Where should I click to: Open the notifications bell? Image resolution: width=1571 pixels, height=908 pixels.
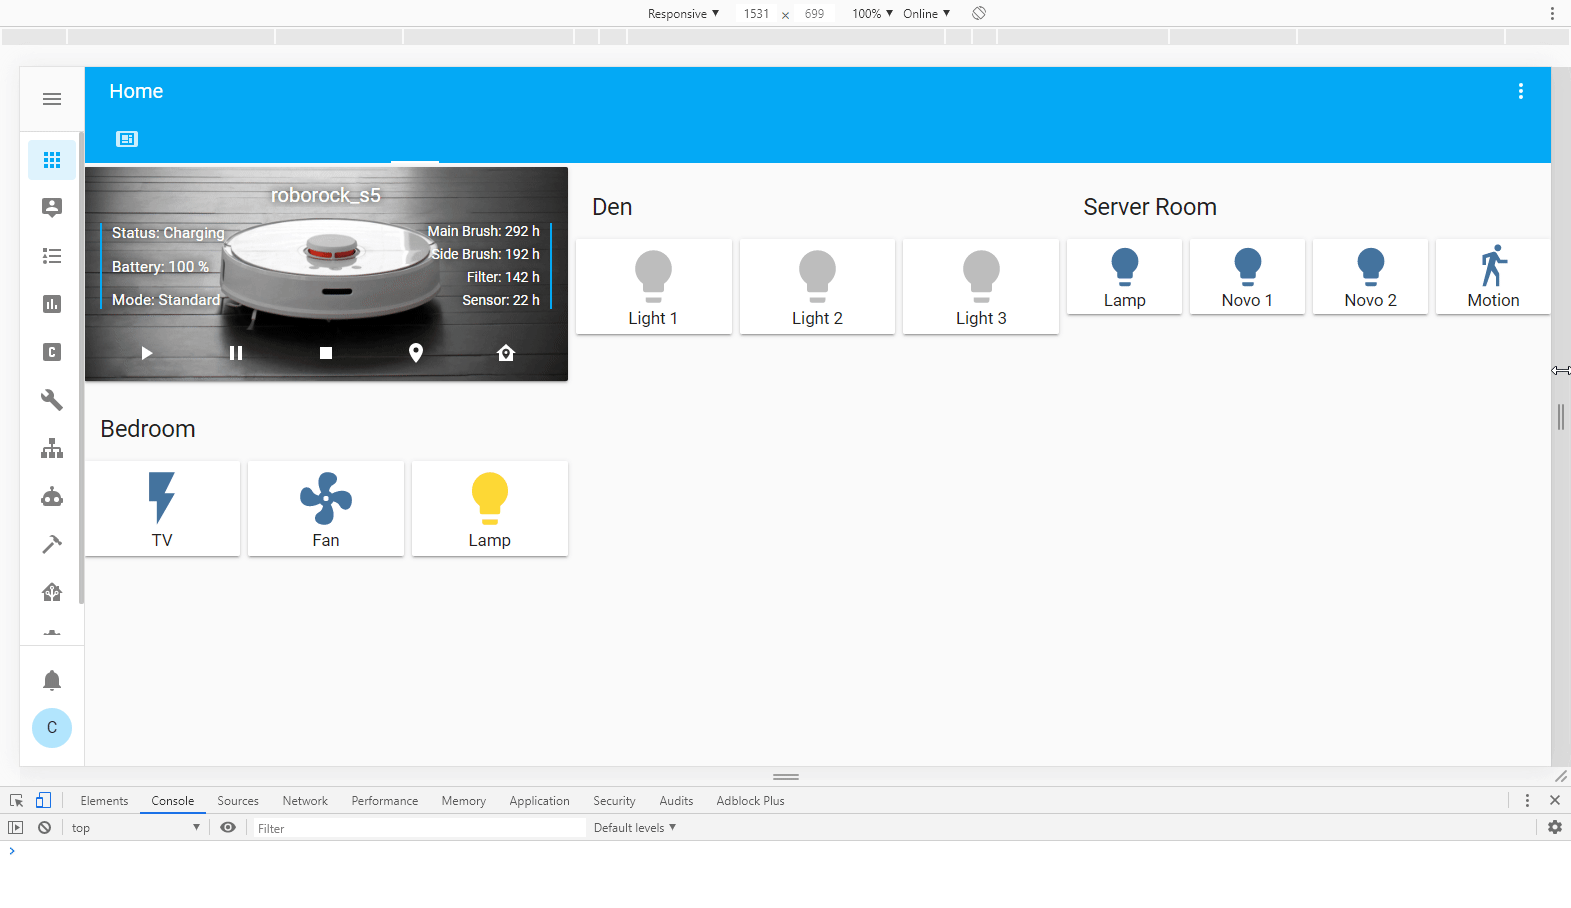click(x=52, y=681)
